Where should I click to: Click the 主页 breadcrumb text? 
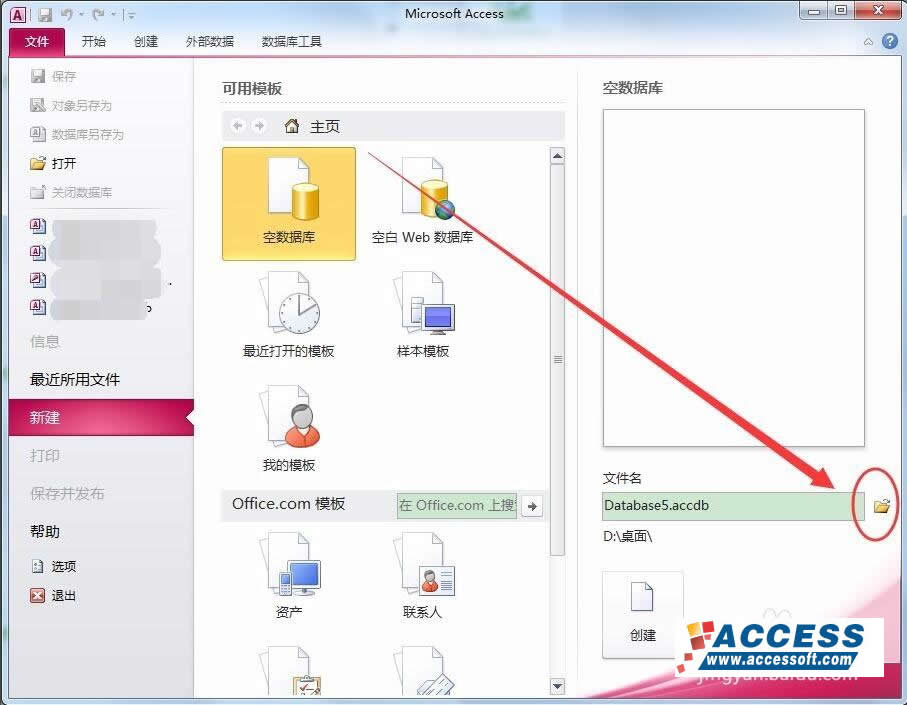click(x=325, y=126)
